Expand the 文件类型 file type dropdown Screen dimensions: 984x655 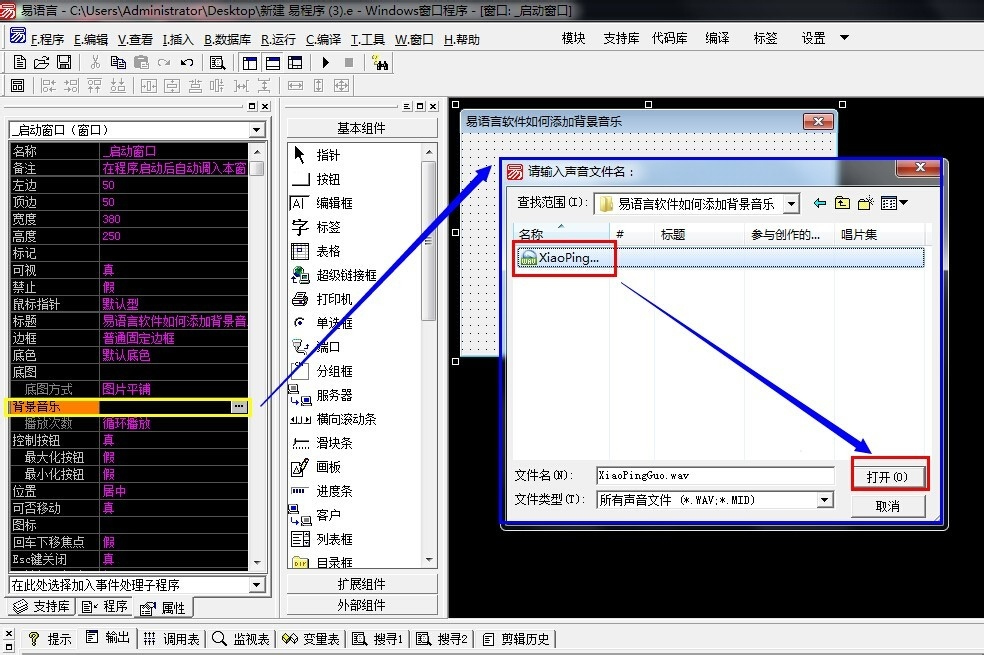[825, 500]
